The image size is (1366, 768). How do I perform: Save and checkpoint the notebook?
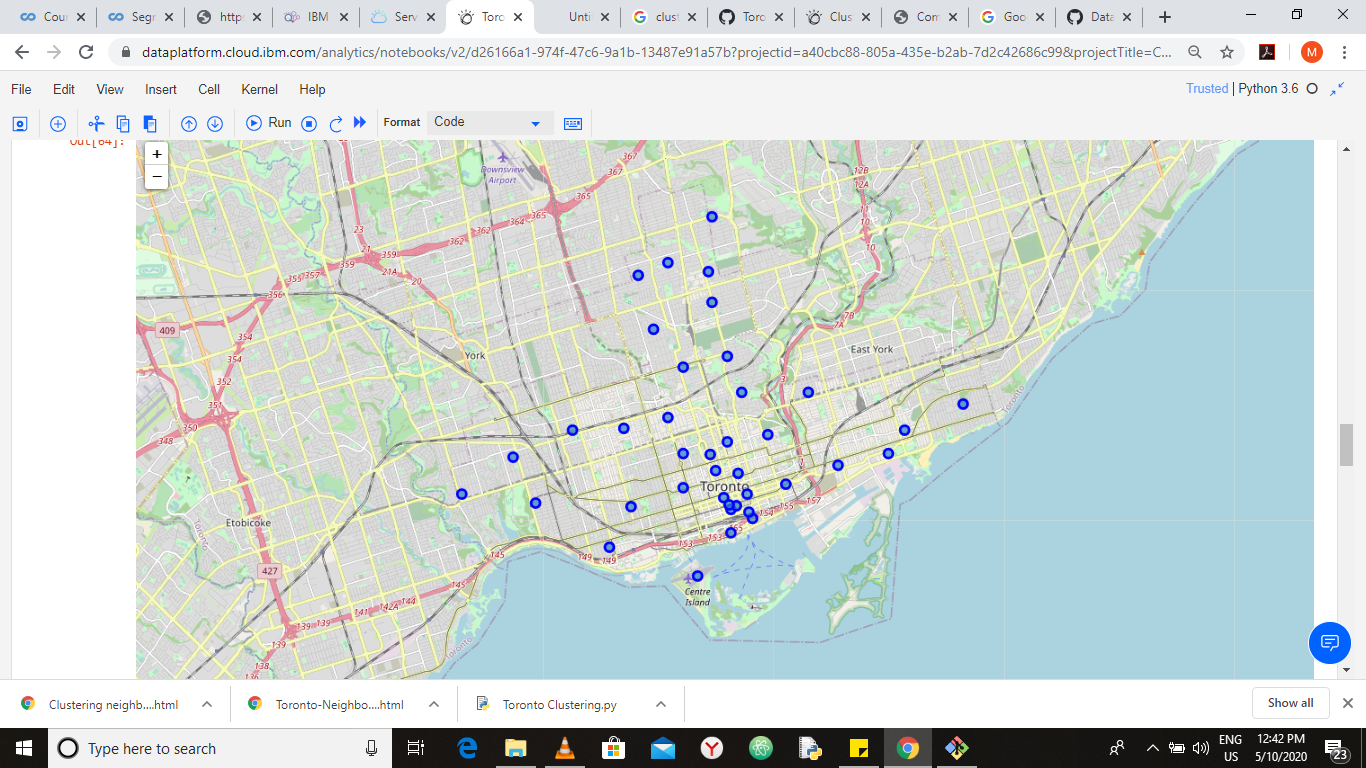[21, 122]
